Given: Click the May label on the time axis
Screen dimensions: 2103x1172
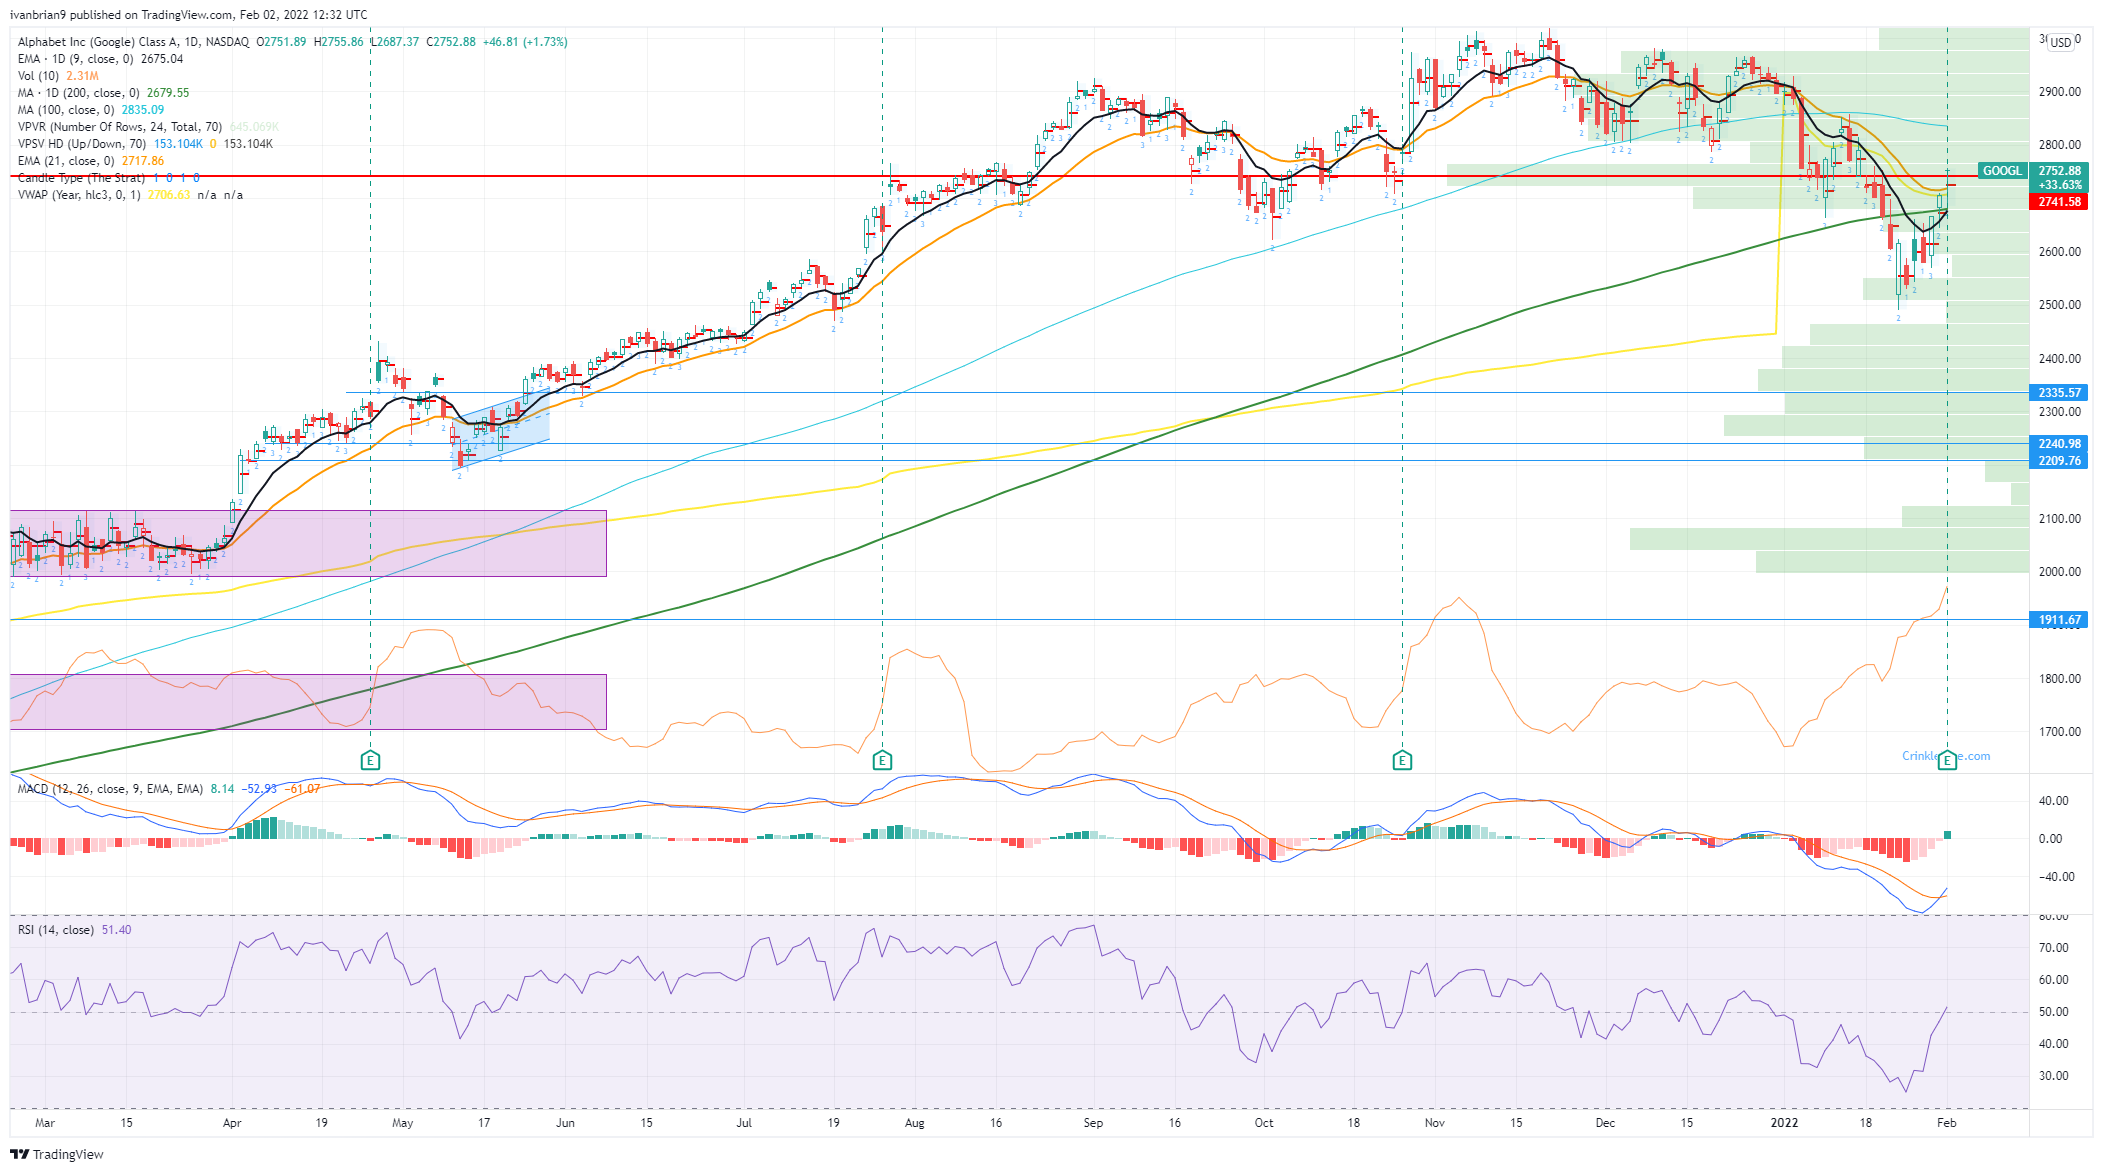Looking at the screenshot, I should 403,1123.
